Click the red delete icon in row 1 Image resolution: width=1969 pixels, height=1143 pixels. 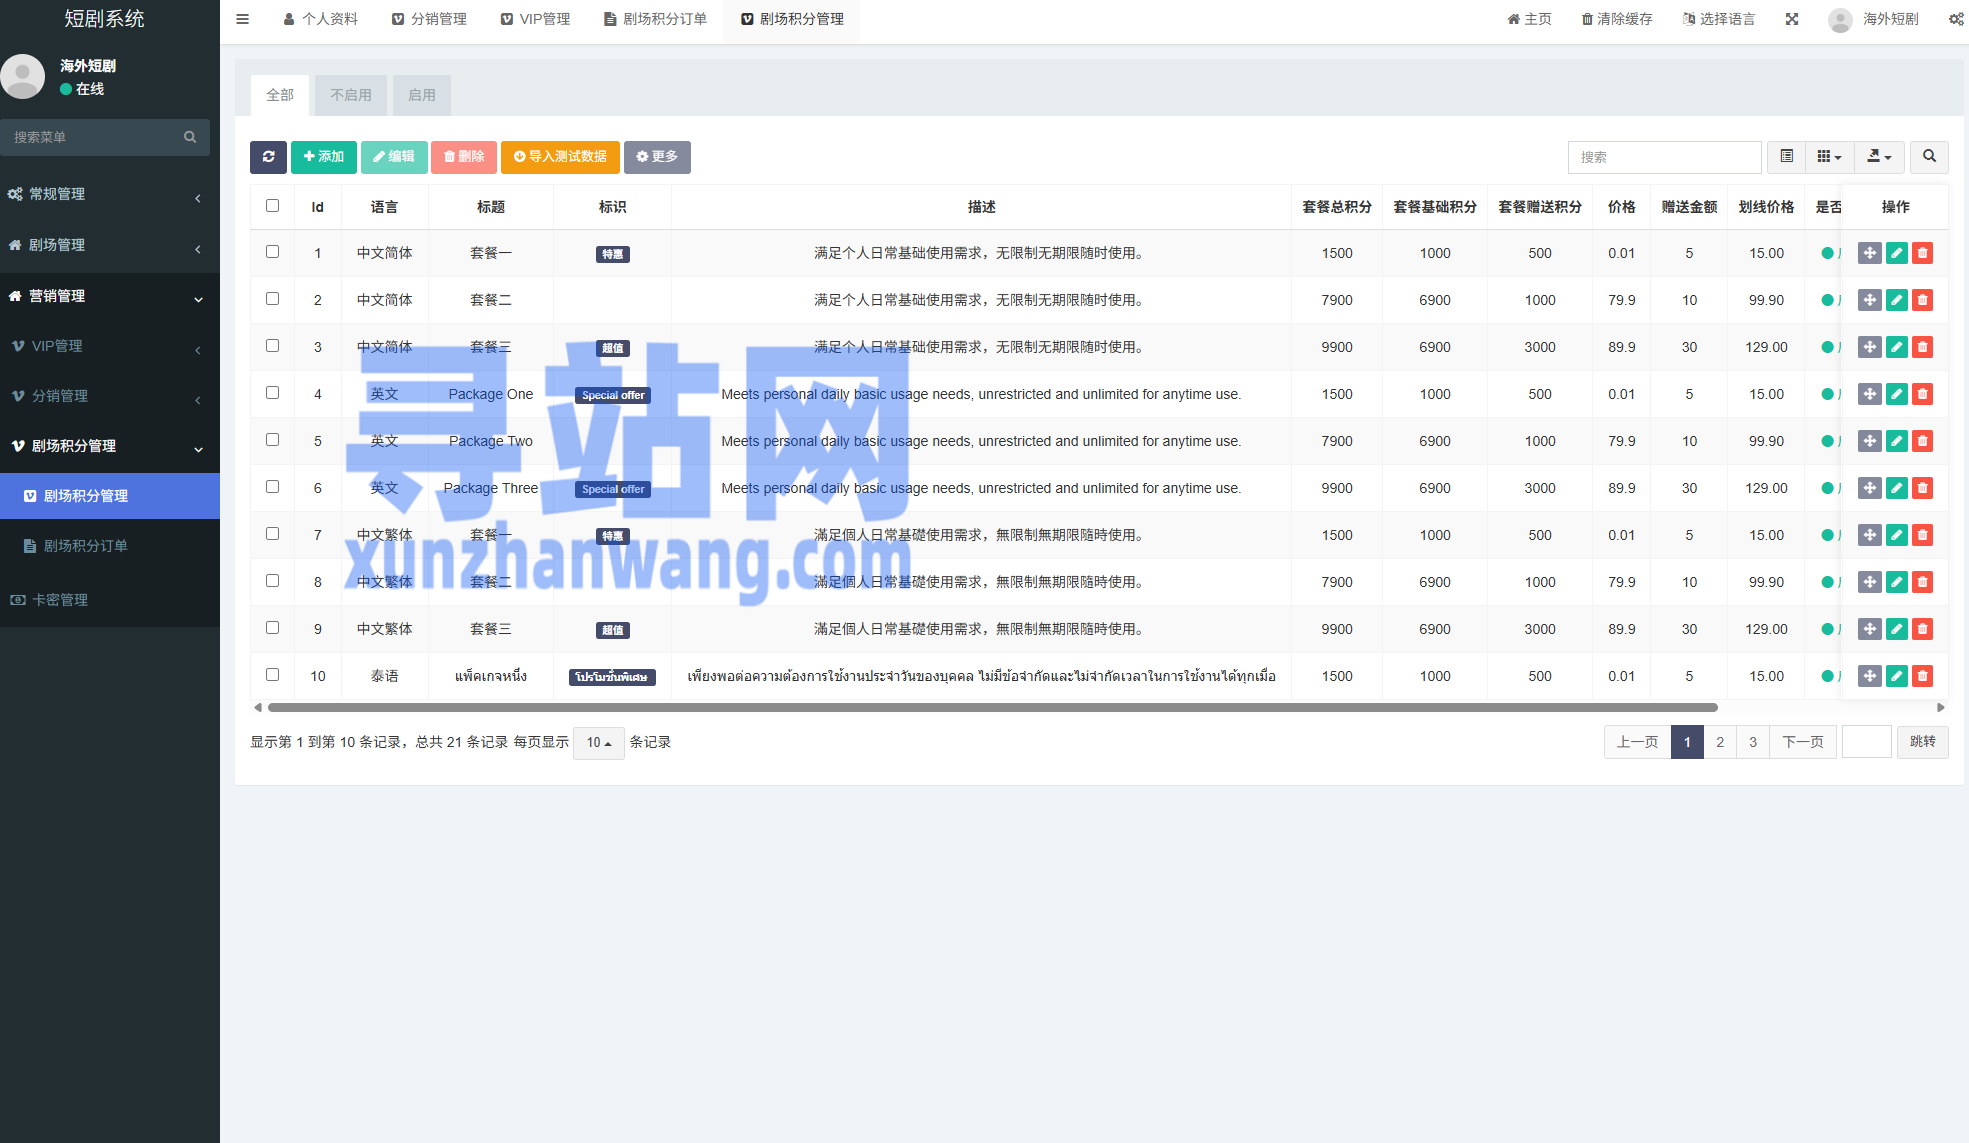tap(1922, 253)
